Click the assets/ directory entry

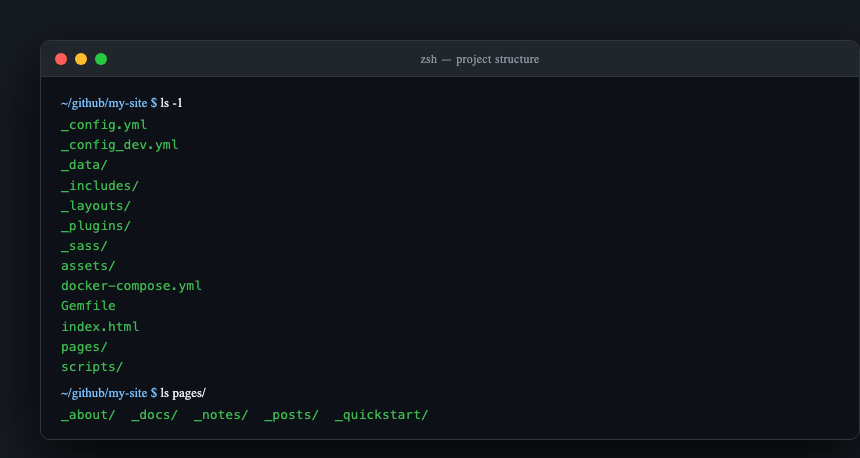pos(88,266)
